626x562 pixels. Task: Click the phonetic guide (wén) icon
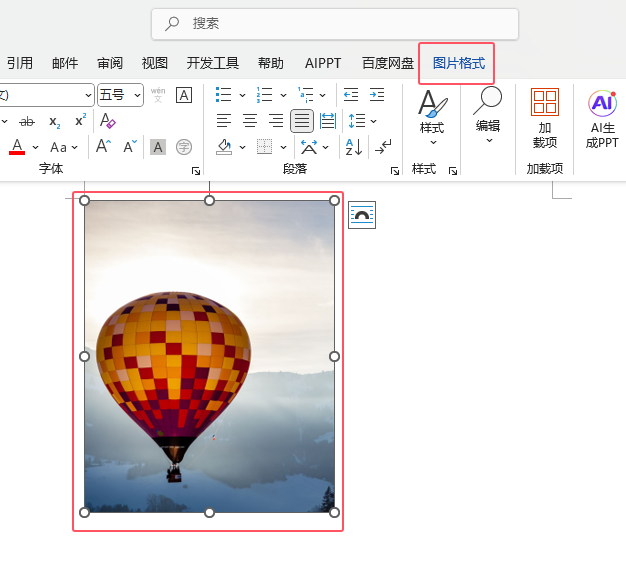[158, 95]
